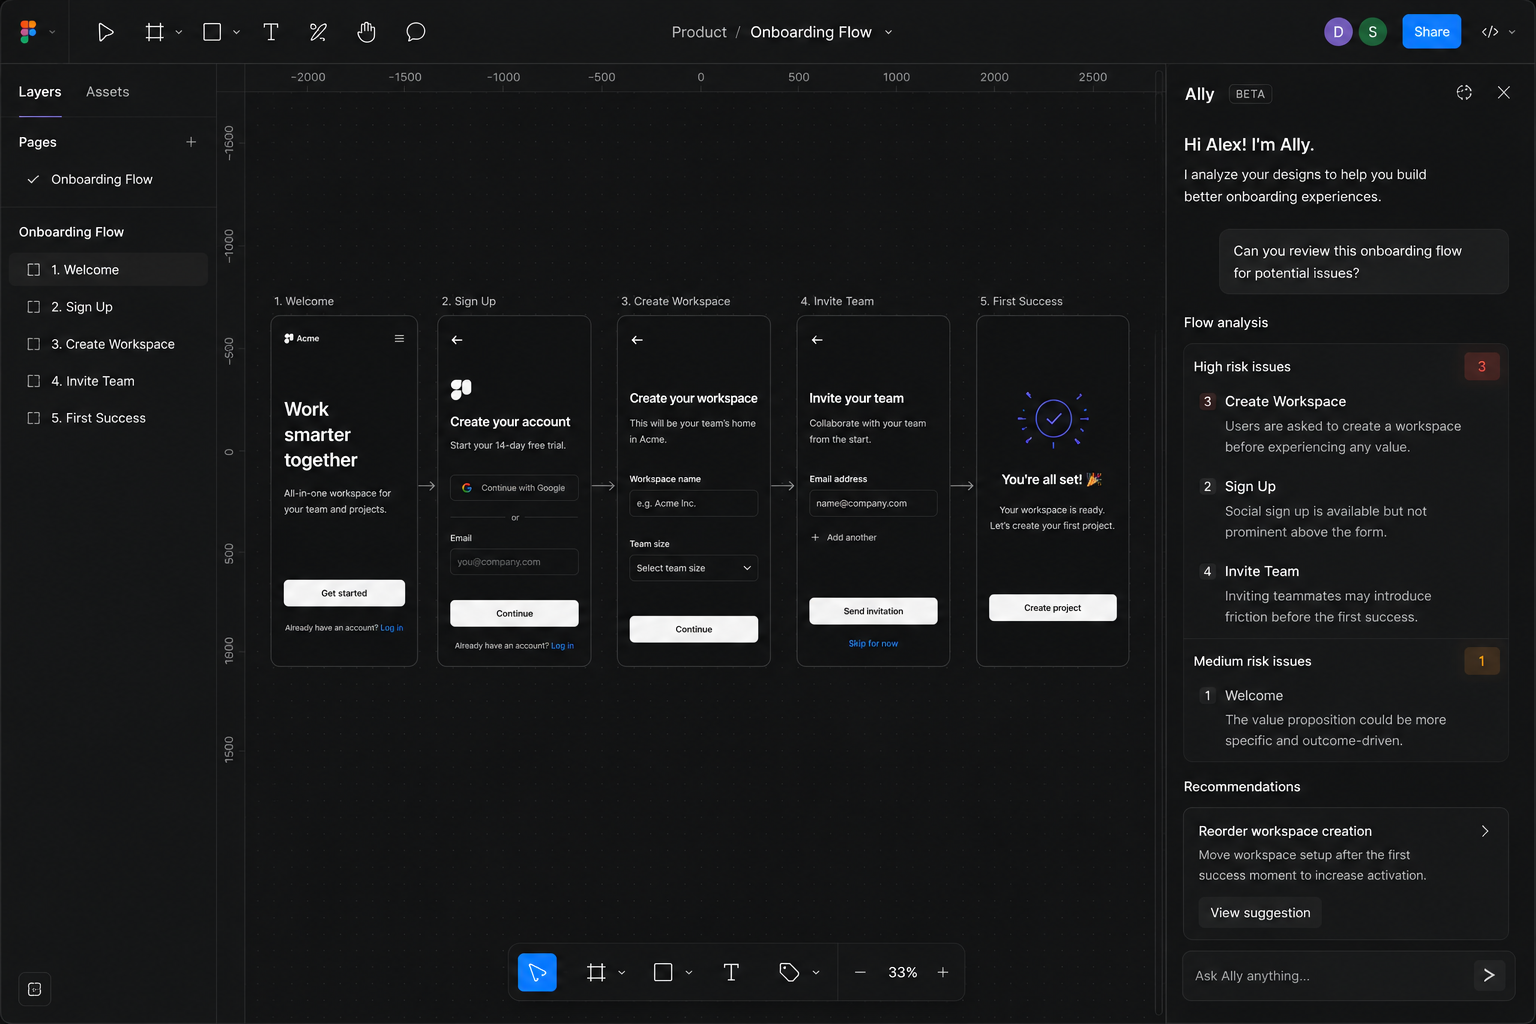Click Continue with Google button
The width and height of the screenshot is (1536, 1024).
click(x=514, y=488)
